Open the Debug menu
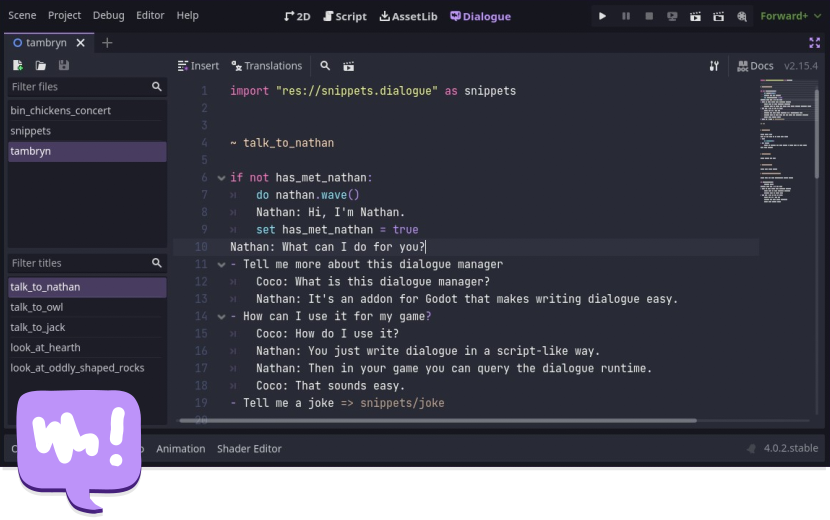This screenshot has width=830, height=520. coord(109,15)
